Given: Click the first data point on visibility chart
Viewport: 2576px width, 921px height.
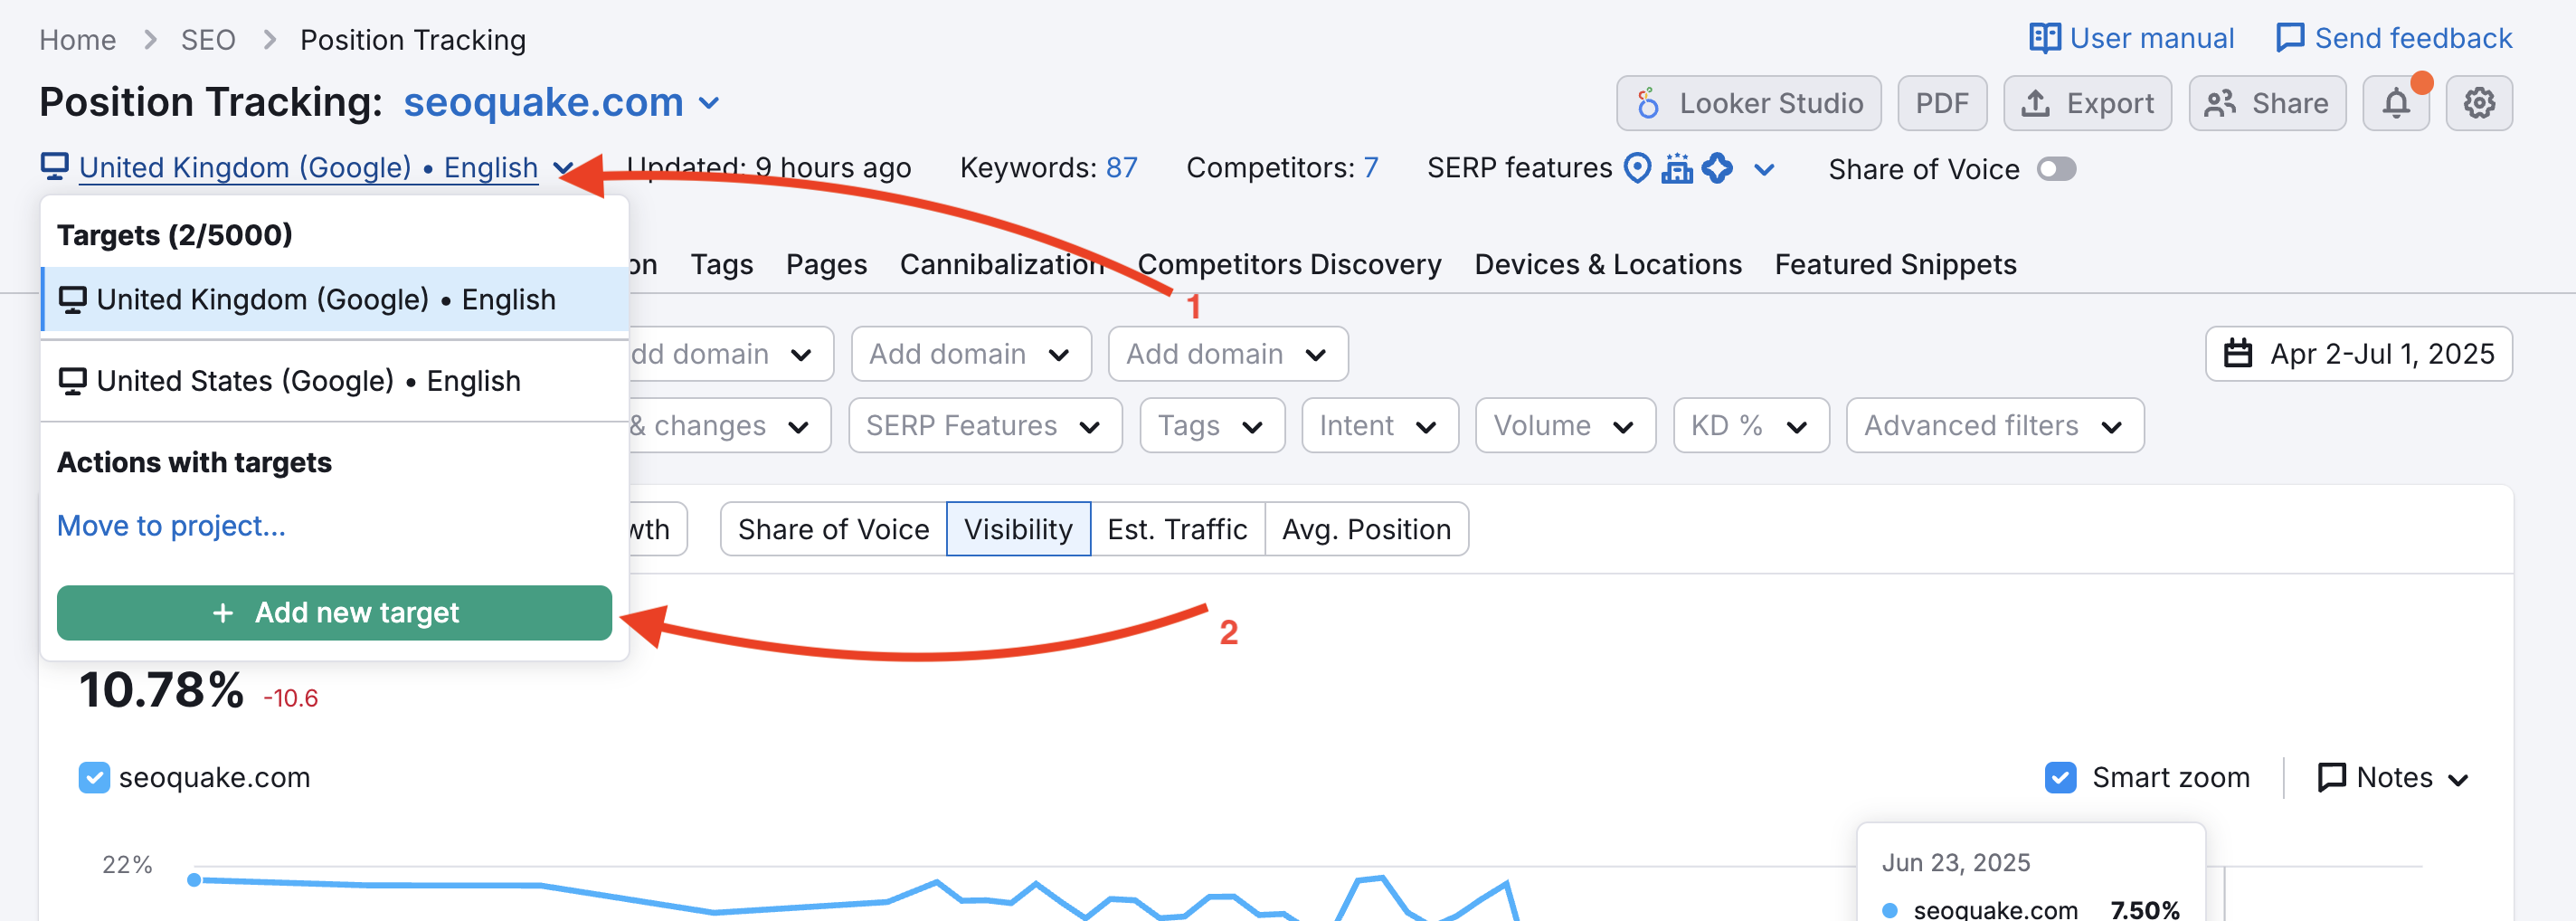Looking at the screenshot, I should coord(194,879).
